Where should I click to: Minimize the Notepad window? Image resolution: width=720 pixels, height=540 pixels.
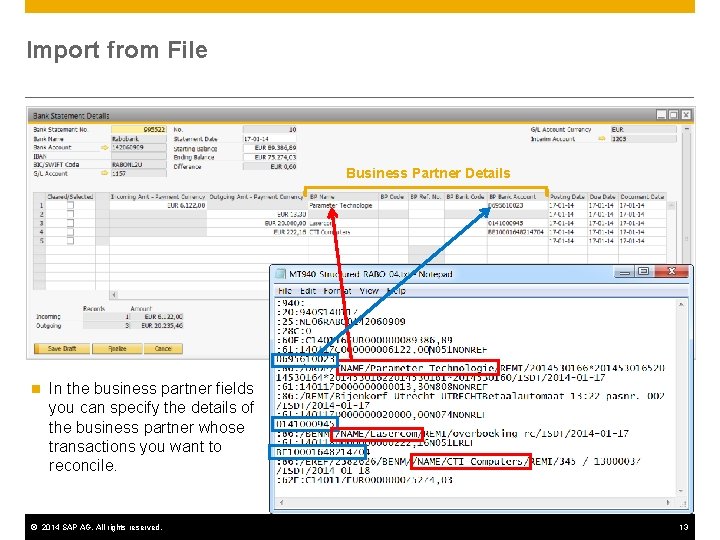(x=624, y=272)
